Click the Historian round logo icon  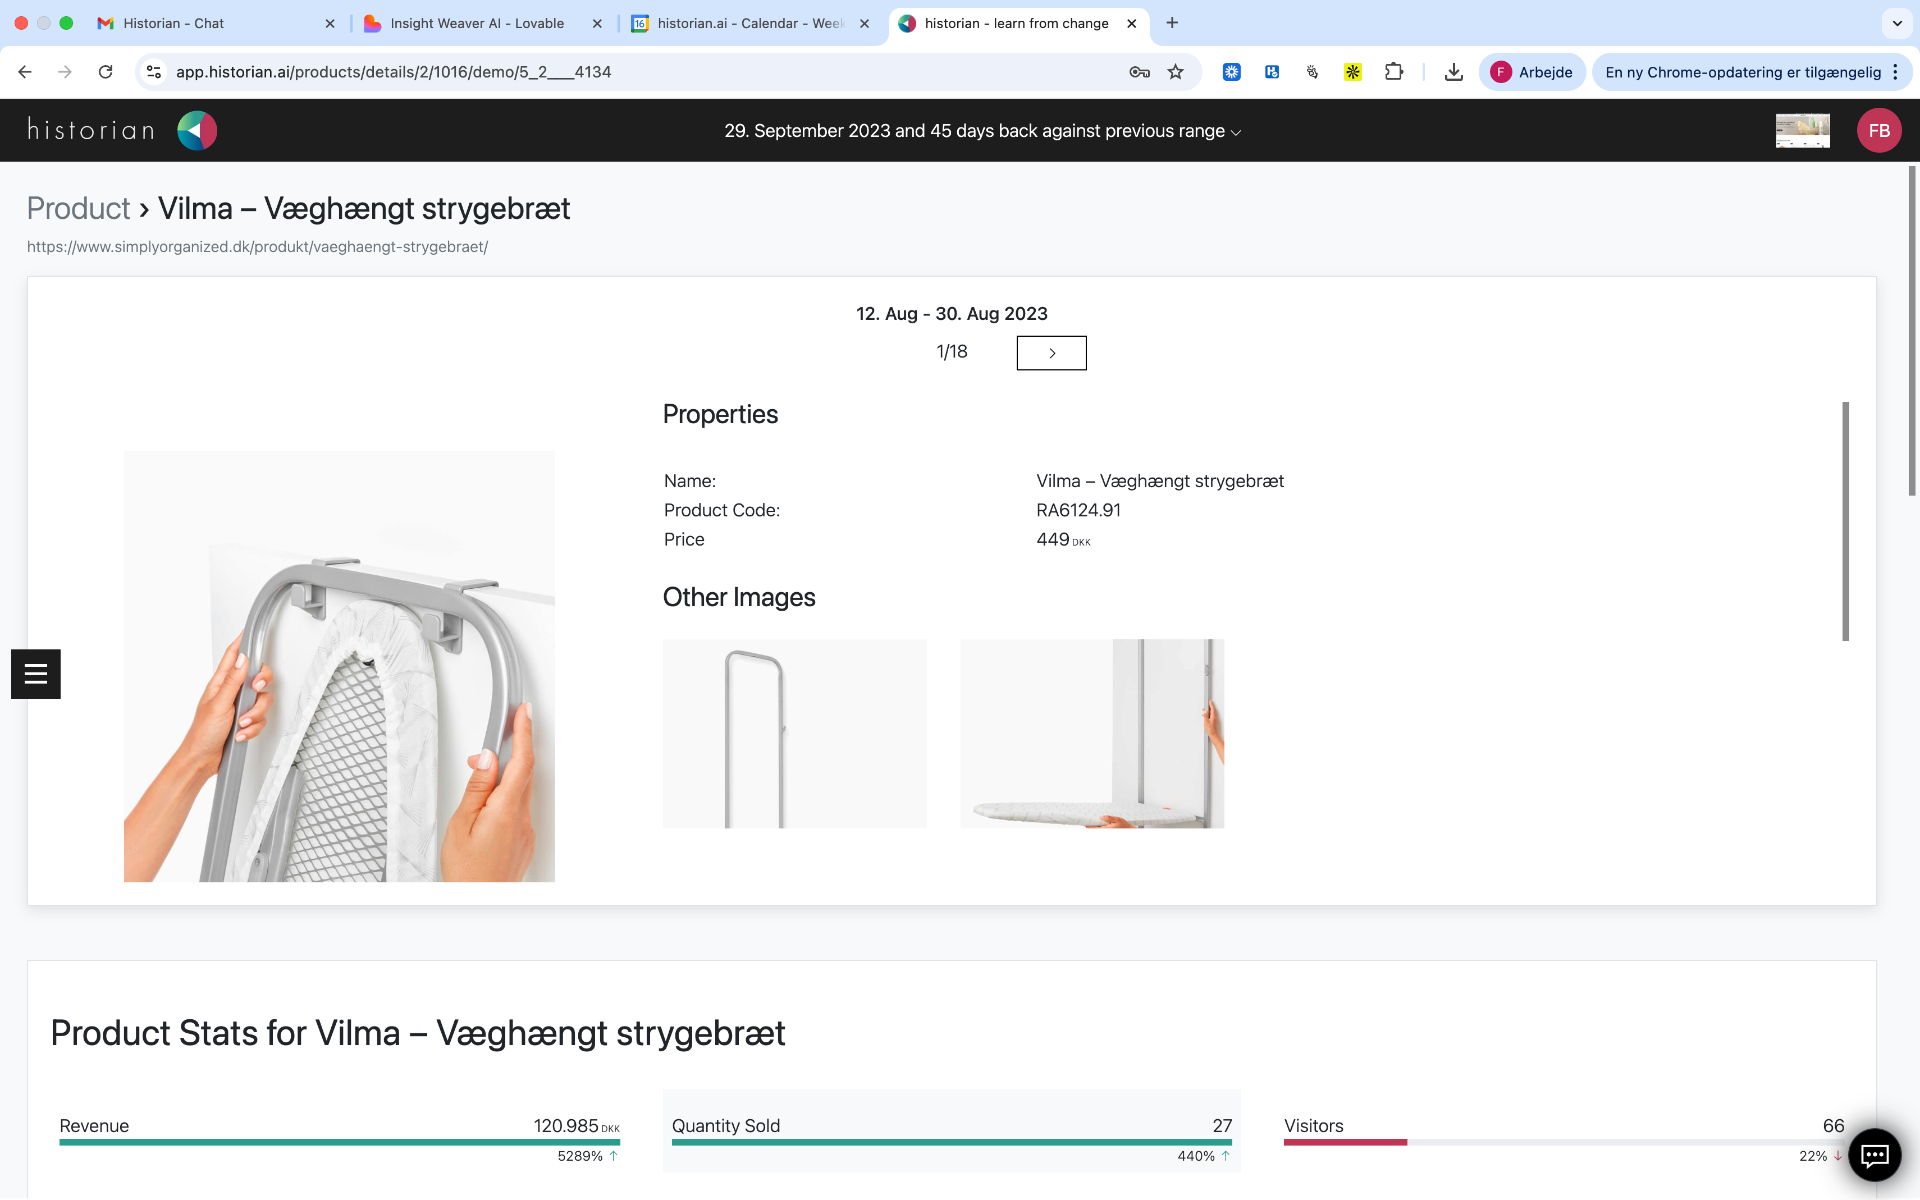click(x=197, y=130)
